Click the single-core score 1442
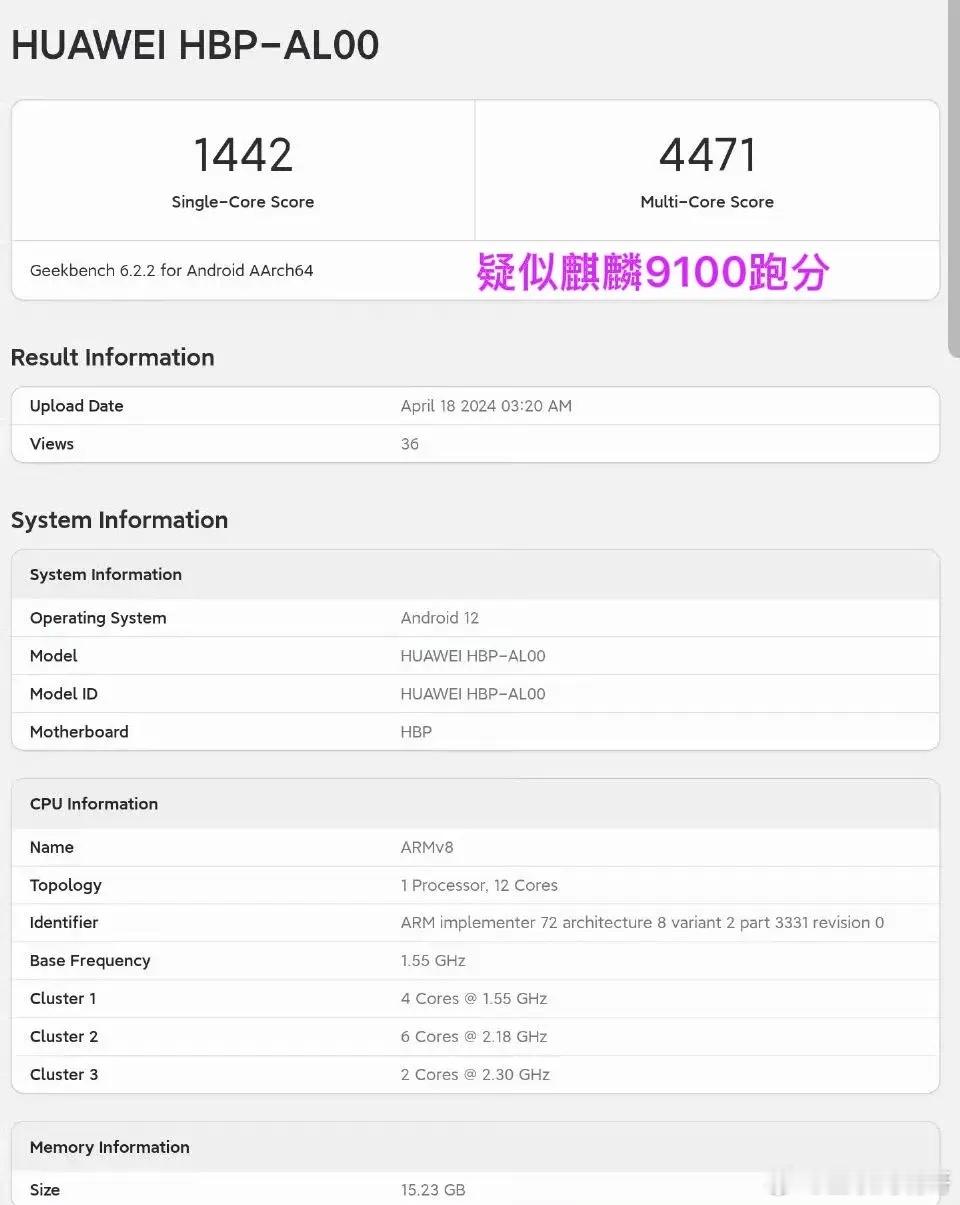 243,155
